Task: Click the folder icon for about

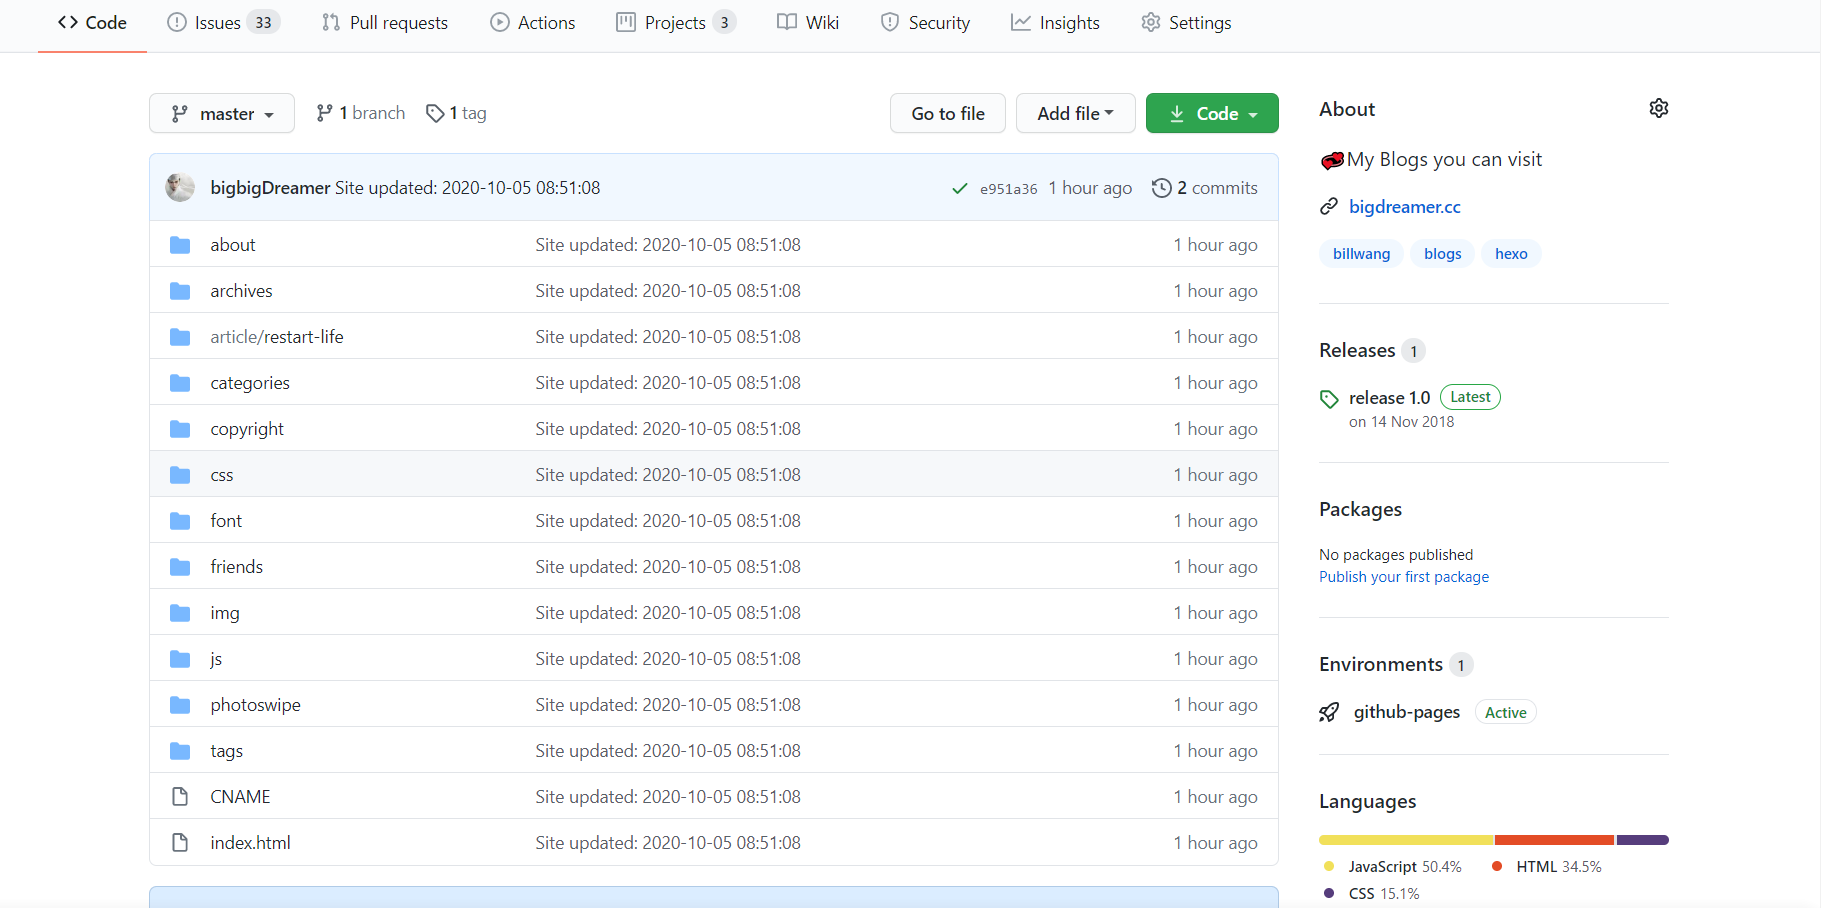Action: click(x=180, y=245)
